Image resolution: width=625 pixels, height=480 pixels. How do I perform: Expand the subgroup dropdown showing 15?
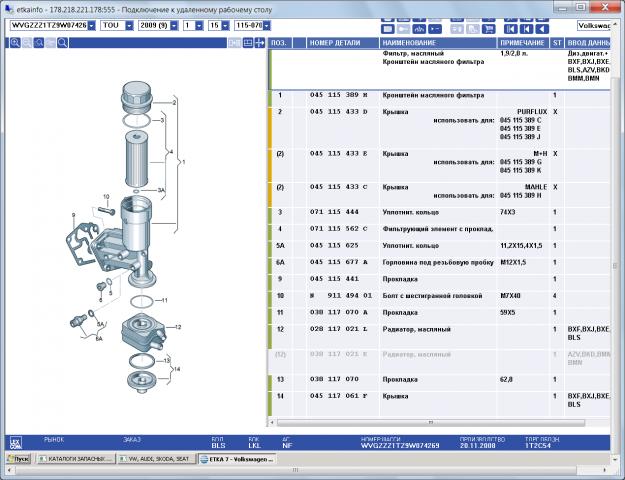click(225, 26)
